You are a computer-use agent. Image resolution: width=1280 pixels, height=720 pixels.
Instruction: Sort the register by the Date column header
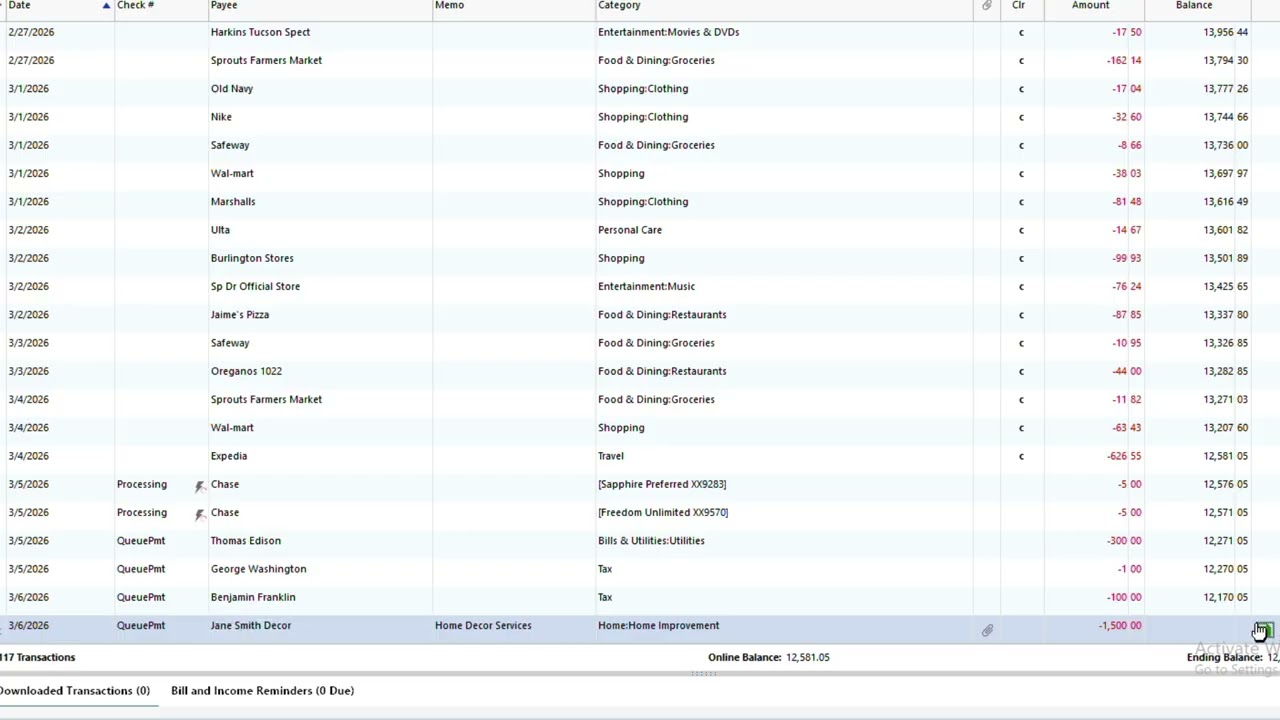(x=20, y=5)
